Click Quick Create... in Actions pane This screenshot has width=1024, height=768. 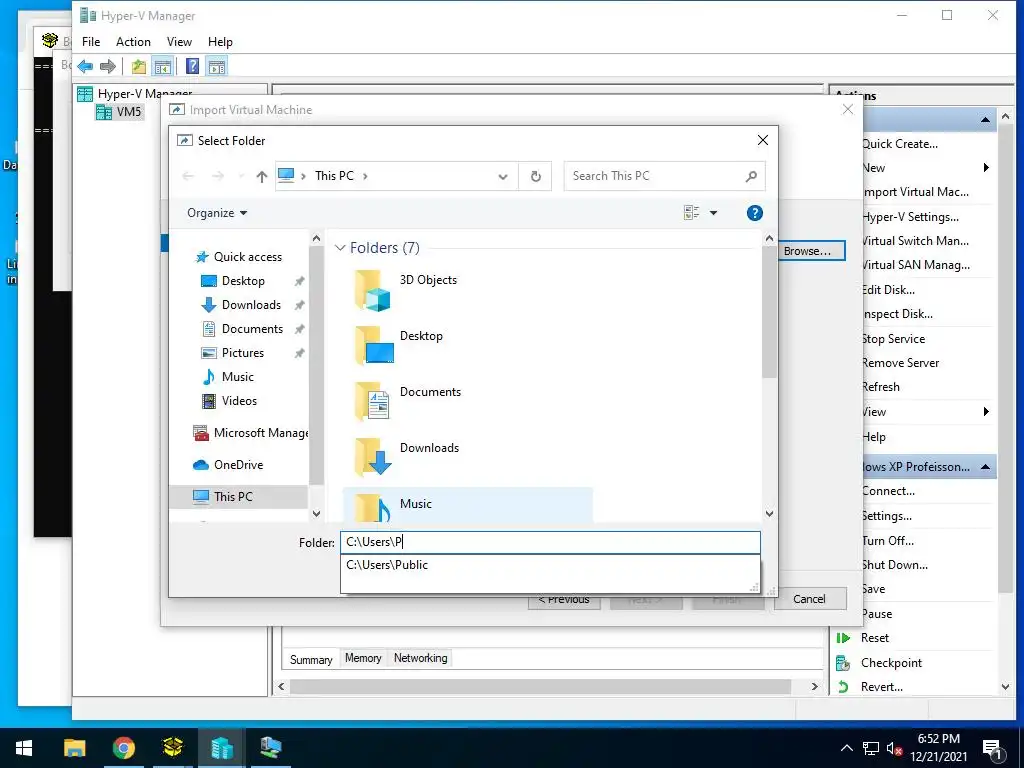coord(899,144)
